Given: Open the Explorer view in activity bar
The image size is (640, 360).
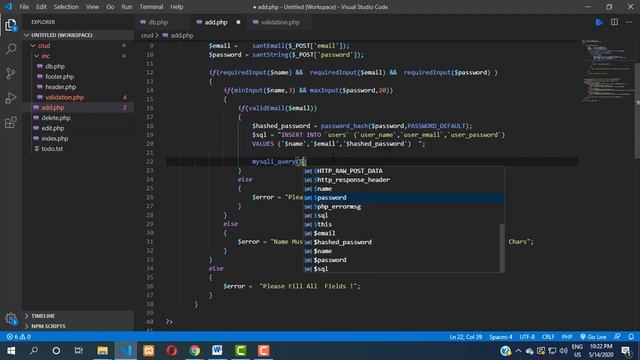Looking at the screenshot, I should click(x=11, y=25).
